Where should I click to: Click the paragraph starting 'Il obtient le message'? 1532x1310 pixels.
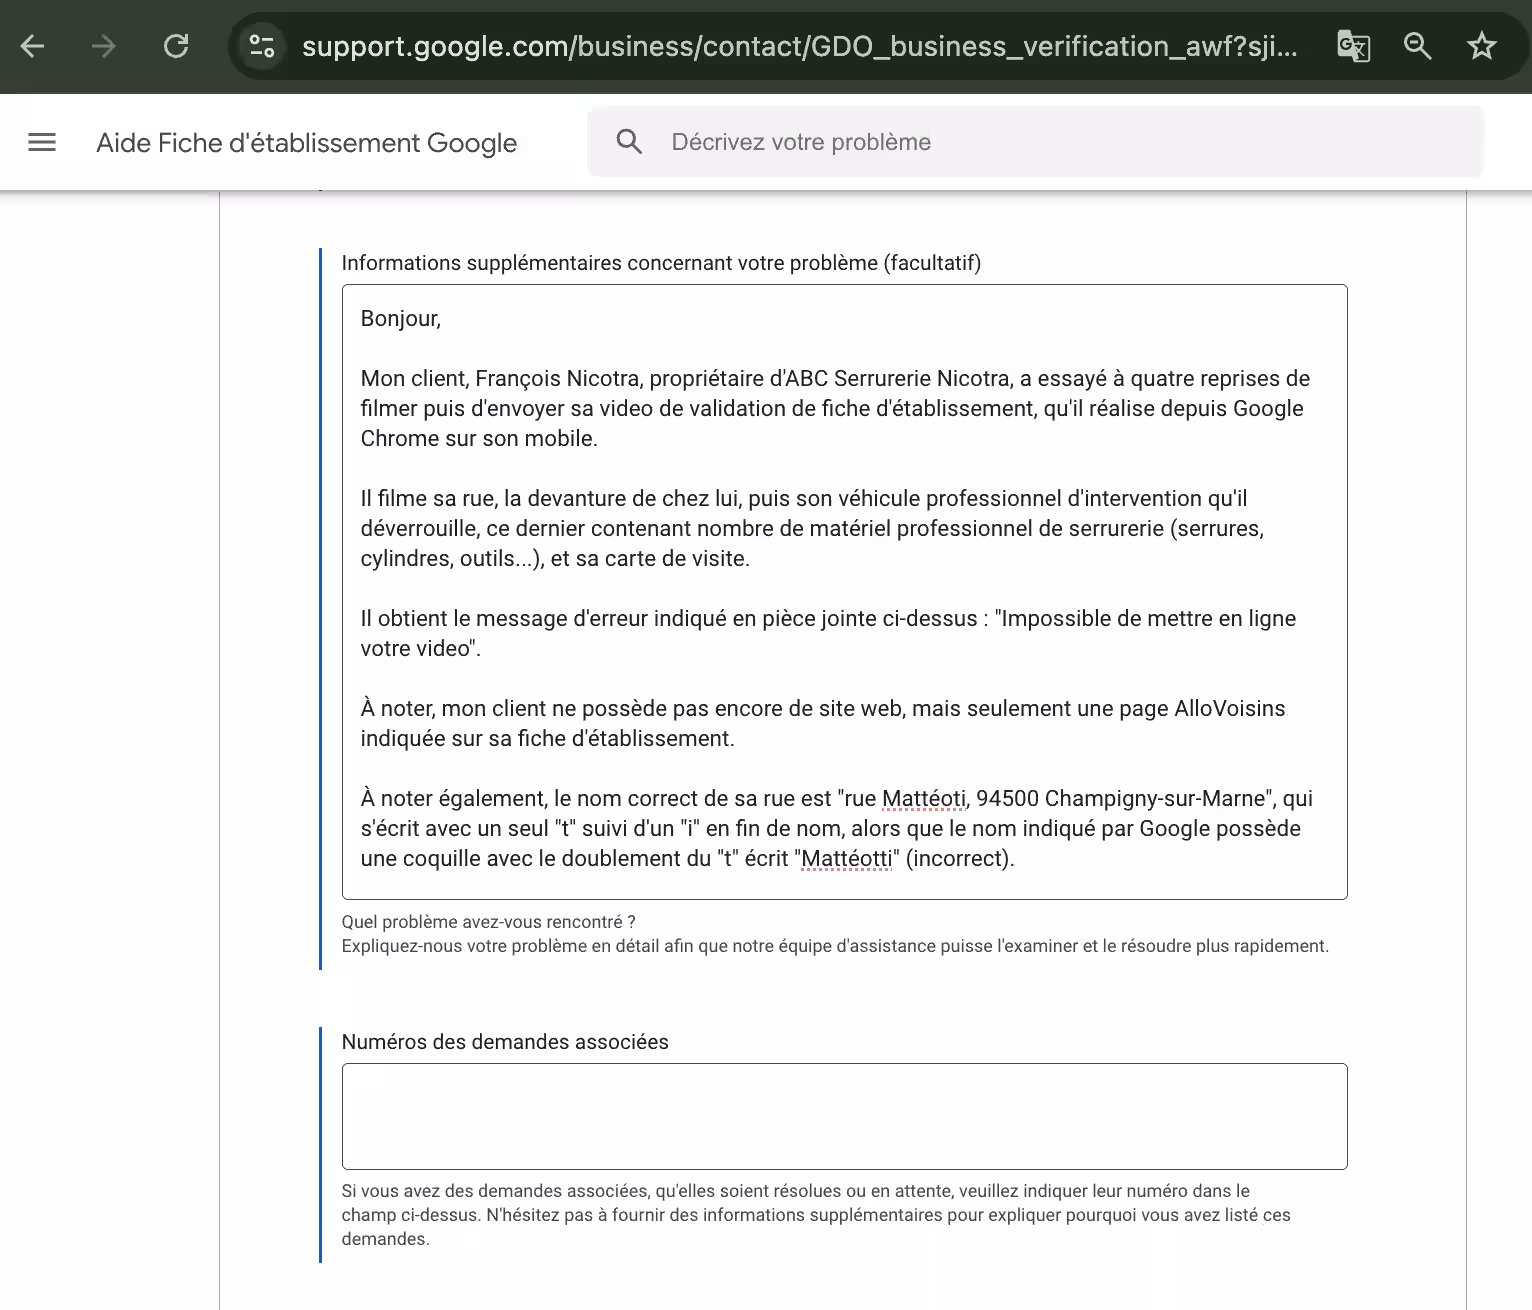tap(828, 633)
